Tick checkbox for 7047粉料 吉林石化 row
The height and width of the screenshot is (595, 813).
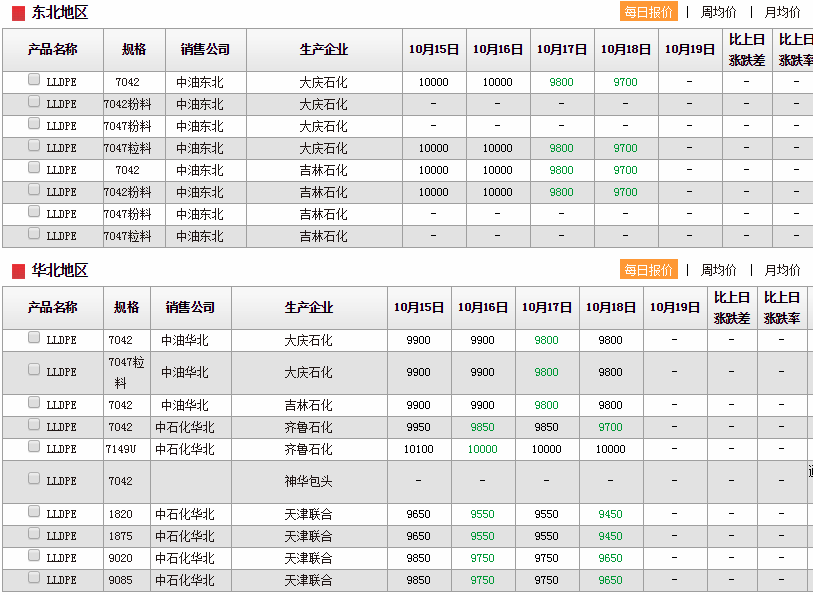click(34, 211)
